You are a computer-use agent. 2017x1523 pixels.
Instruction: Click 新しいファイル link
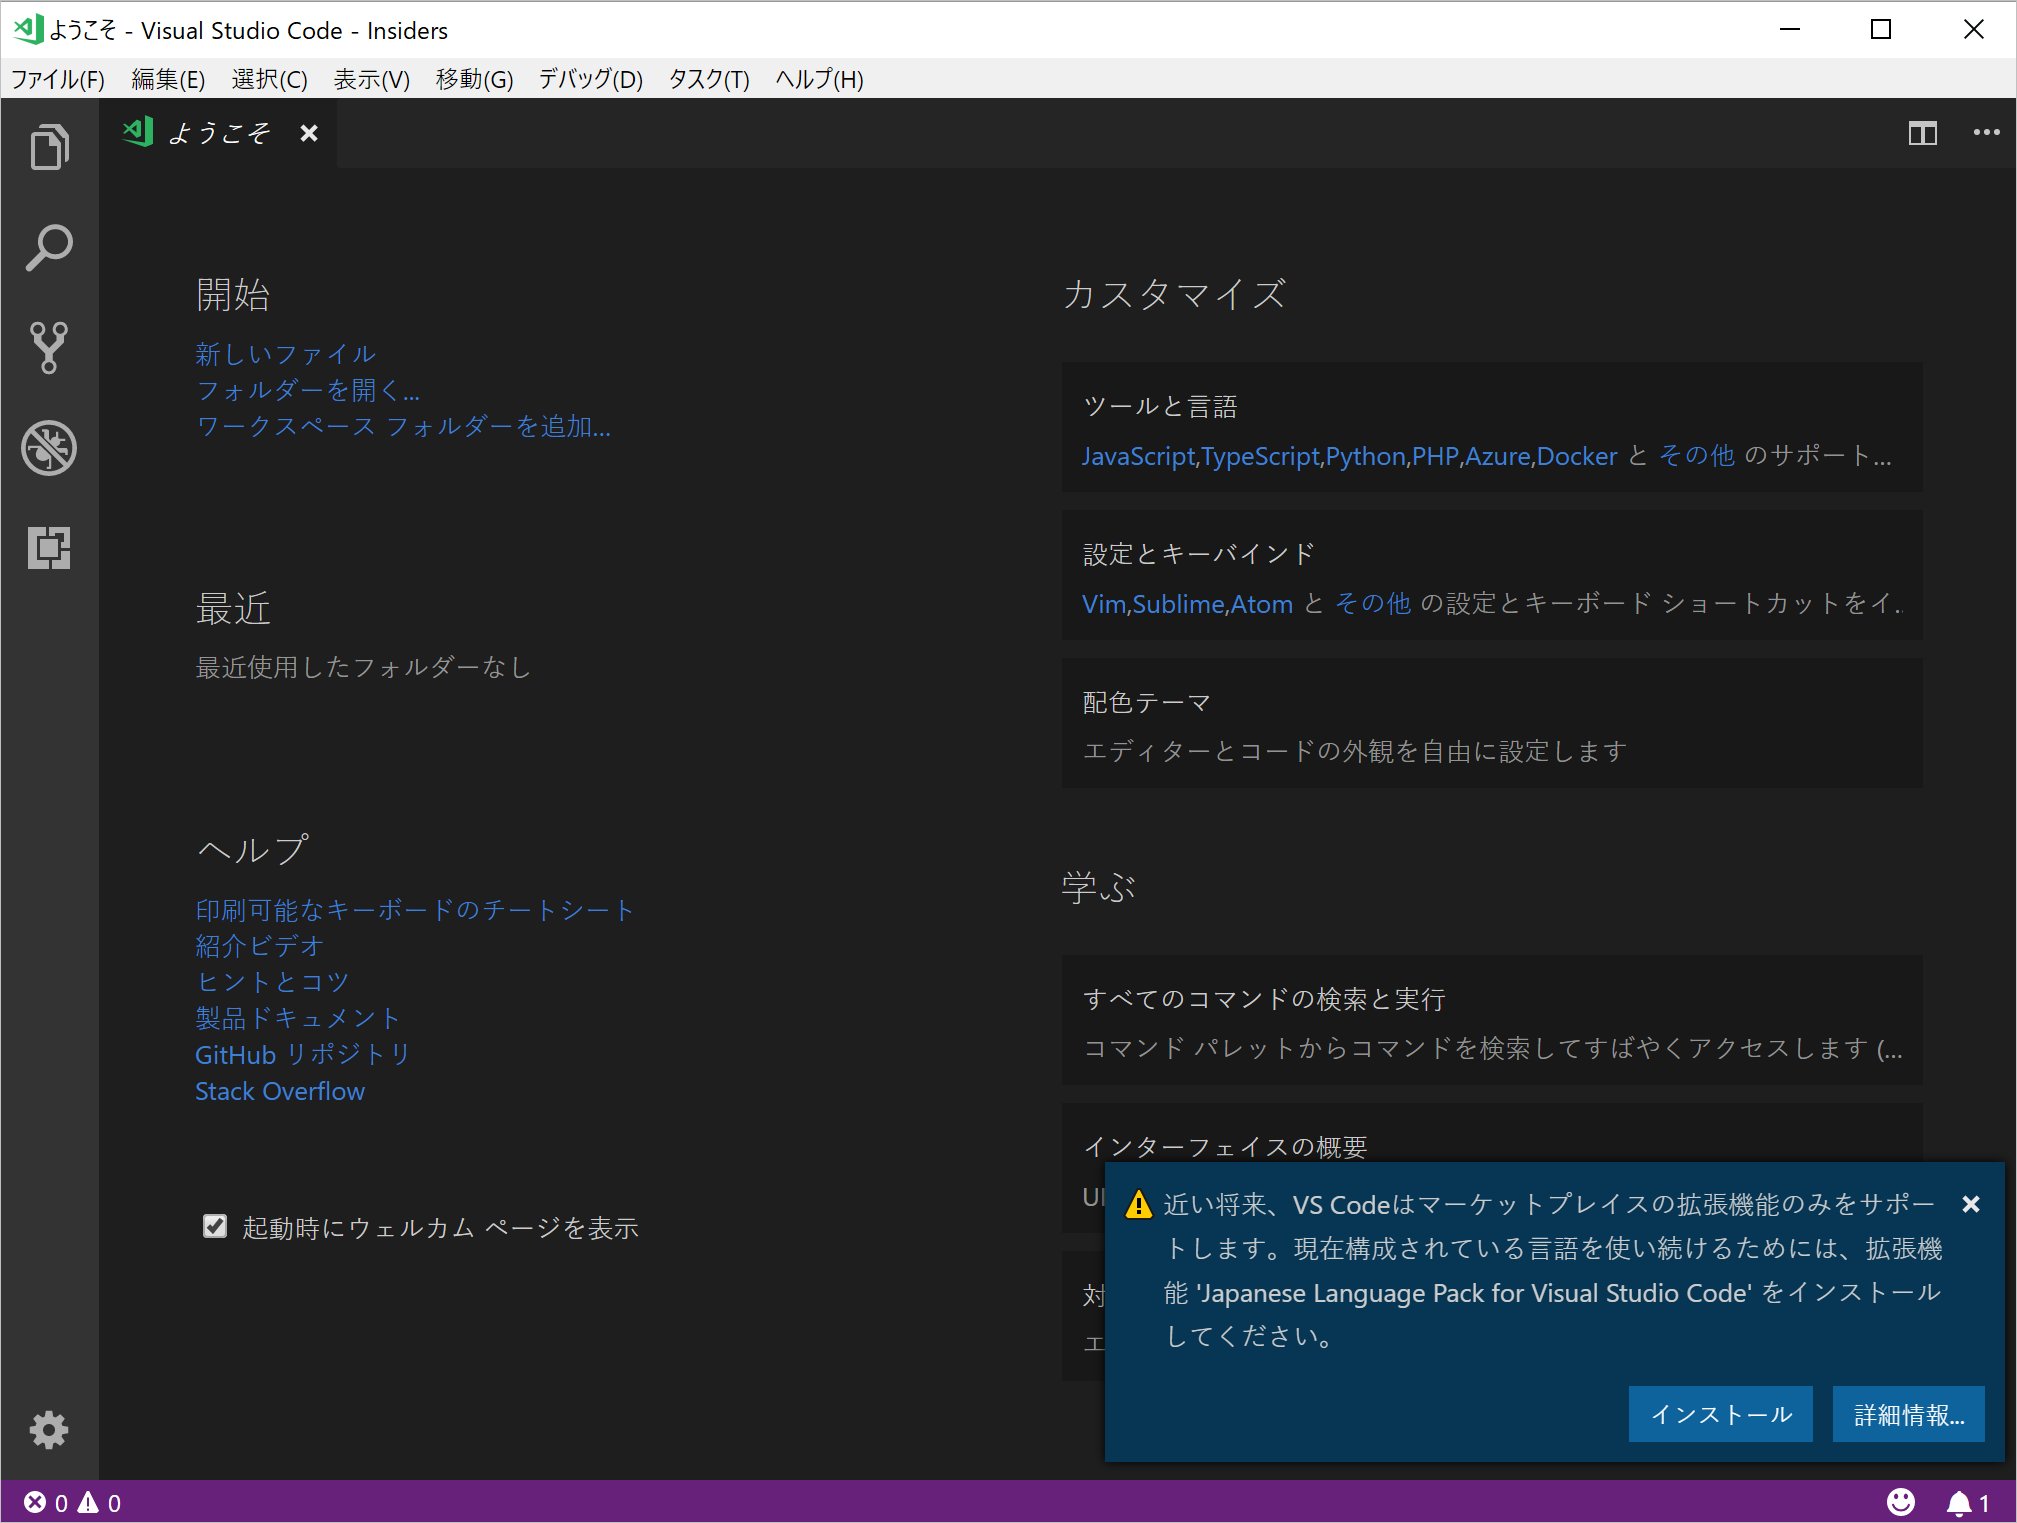tap(286, 354)
